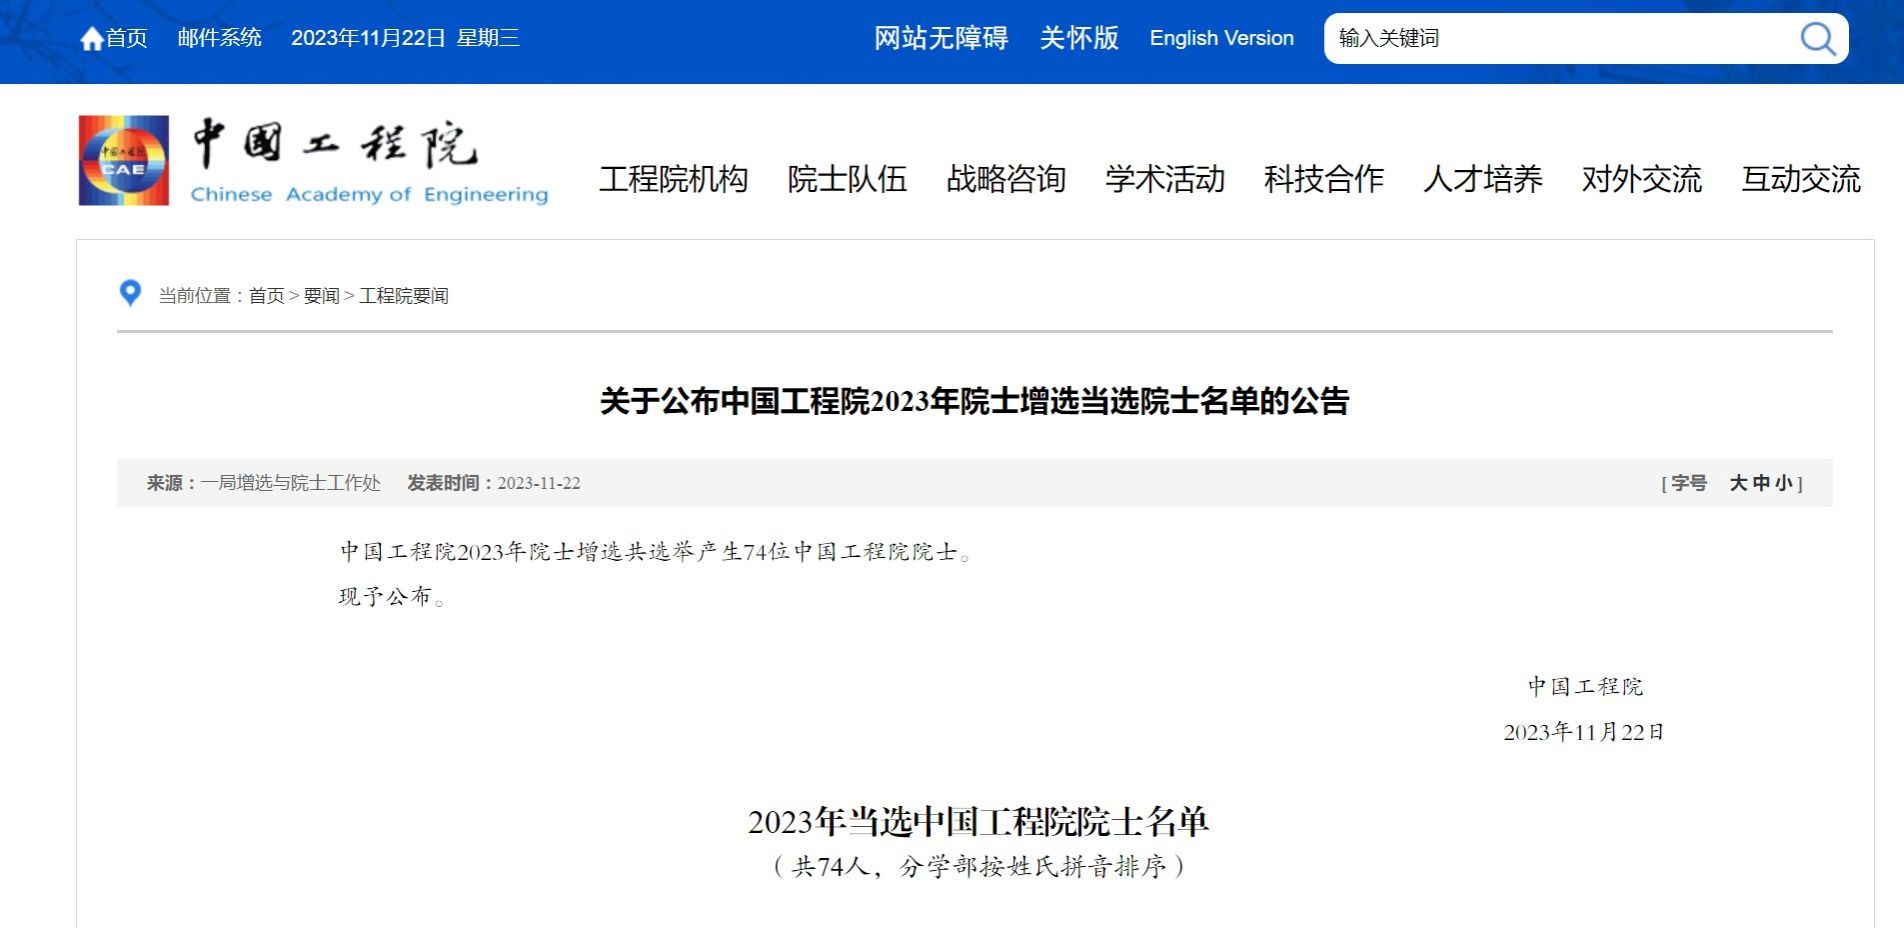Viewport: 1904px width, 928px height.
Task: Switch to 关怀版 version
Action: pyautogui.click(x=1079, y=38)
